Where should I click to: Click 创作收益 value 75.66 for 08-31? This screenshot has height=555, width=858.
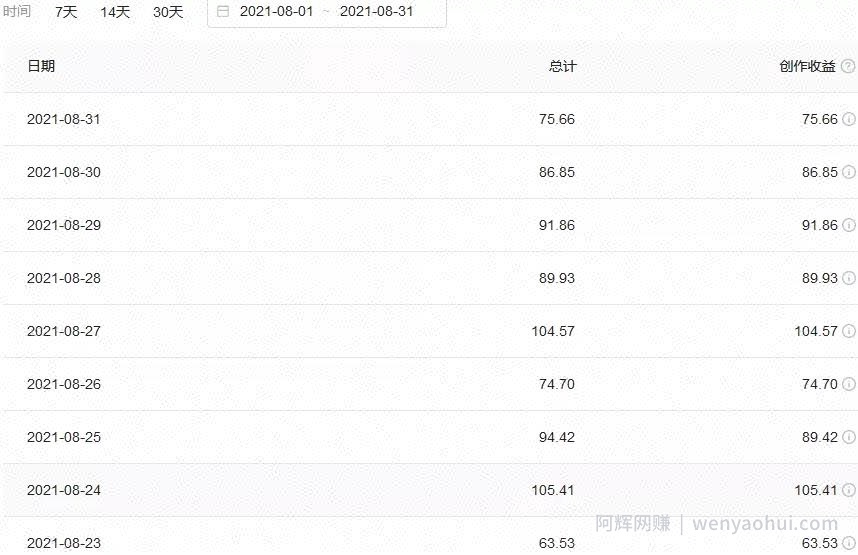(x=820, y=119)
